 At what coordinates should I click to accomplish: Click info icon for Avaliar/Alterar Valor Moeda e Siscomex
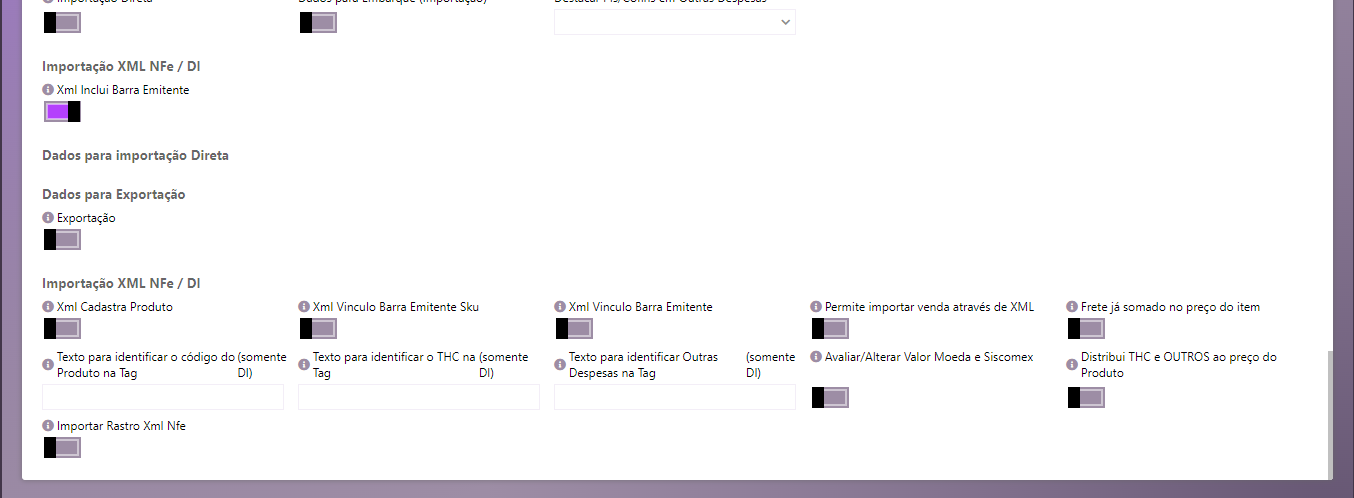(816, 357)
